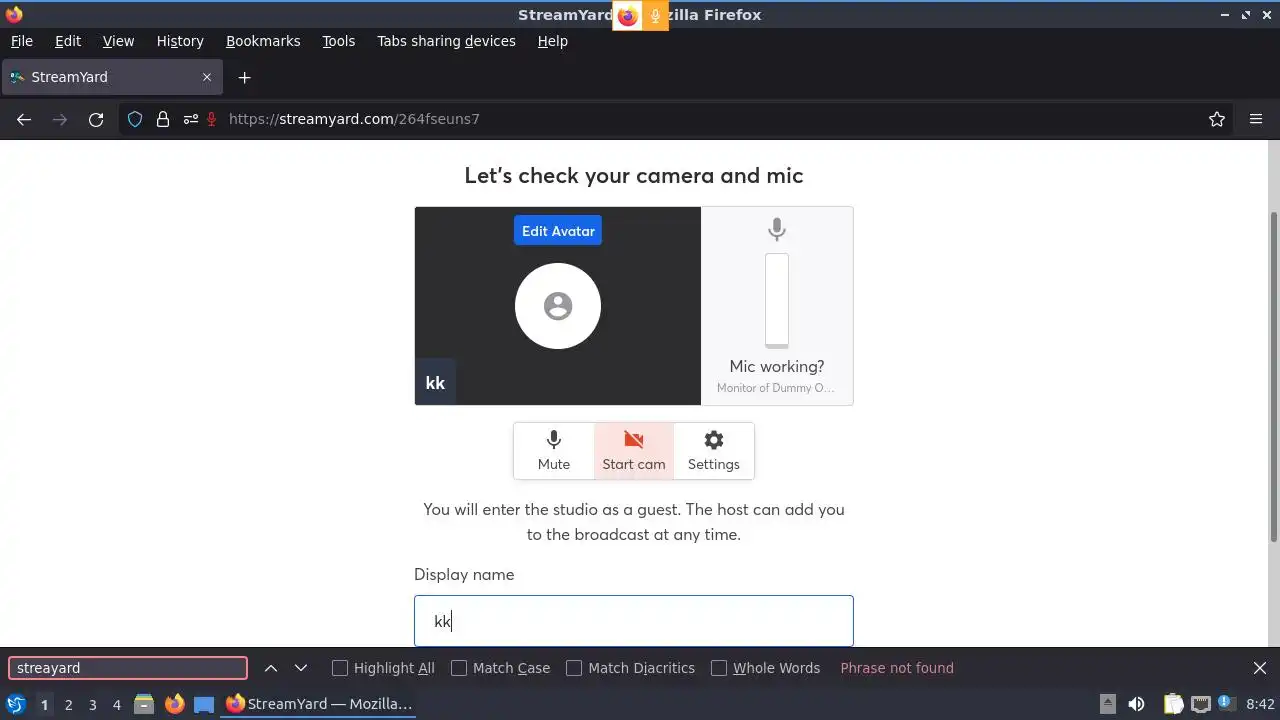This screenshot has height=720, width=1280.
Task: Click the removable media eject tray icon
Action: pos(1107,704)
